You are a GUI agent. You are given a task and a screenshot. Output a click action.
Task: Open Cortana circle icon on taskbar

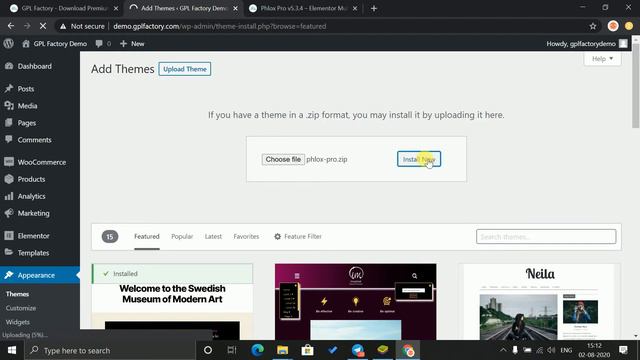point(208,350)
